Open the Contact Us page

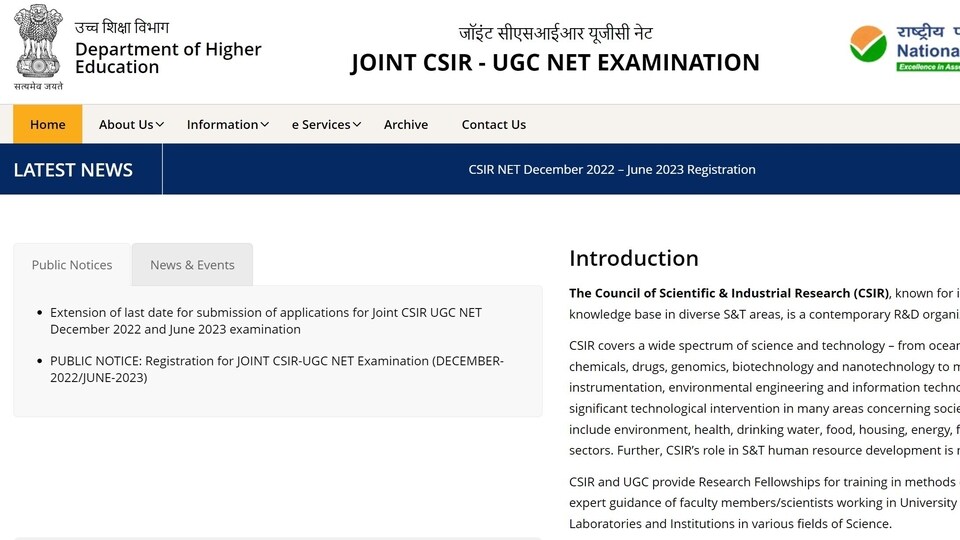pyautogui.click(x=493, y=124)
